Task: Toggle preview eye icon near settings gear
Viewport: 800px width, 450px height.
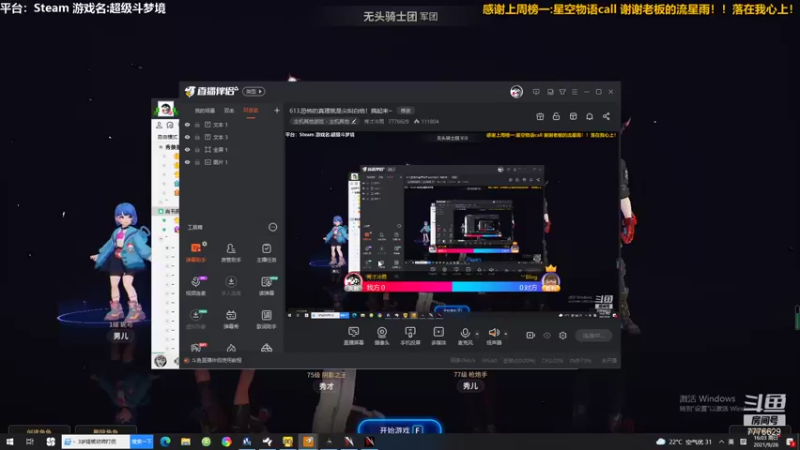Action: tap(546, 335)
